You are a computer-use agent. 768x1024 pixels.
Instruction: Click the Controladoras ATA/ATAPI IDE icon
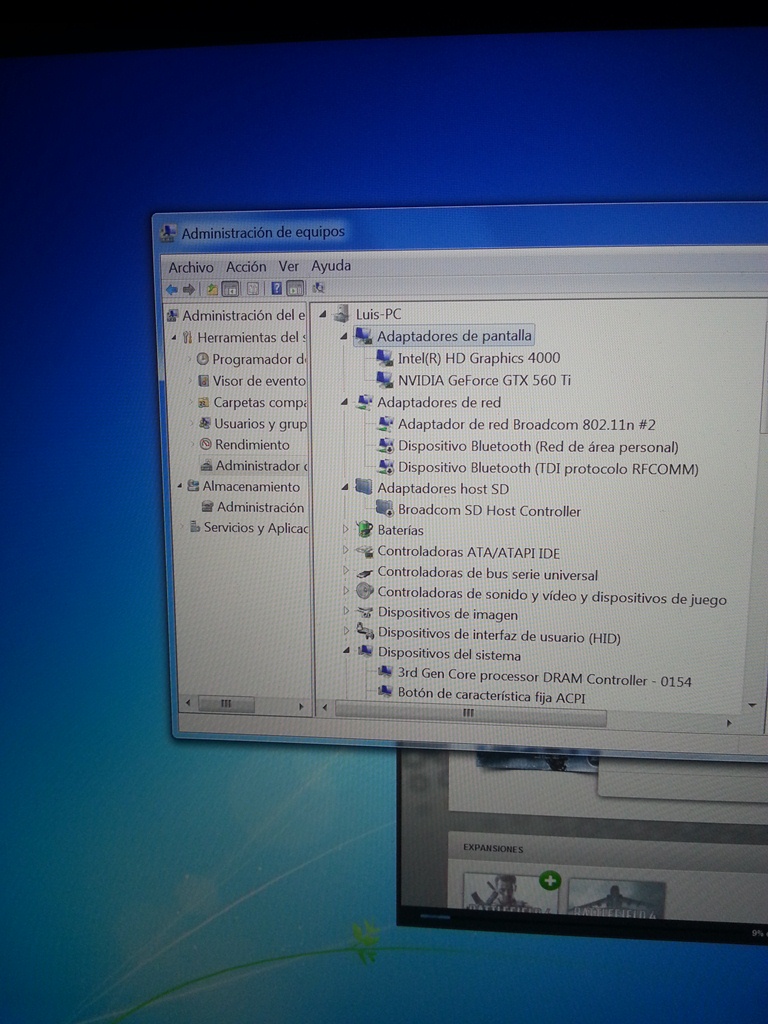(x=364, y=552)
